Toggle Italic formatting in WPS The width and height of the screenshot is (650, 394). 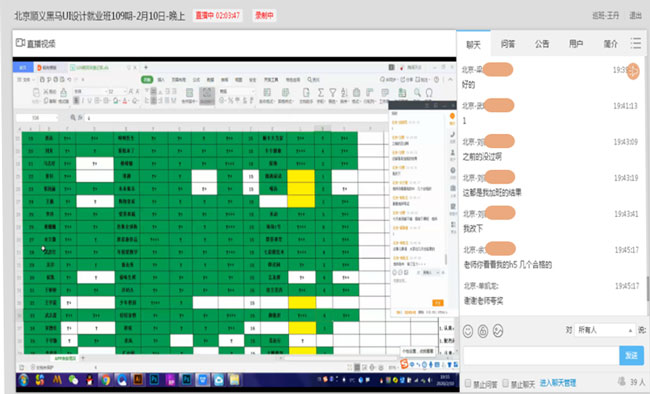(83, 101)
